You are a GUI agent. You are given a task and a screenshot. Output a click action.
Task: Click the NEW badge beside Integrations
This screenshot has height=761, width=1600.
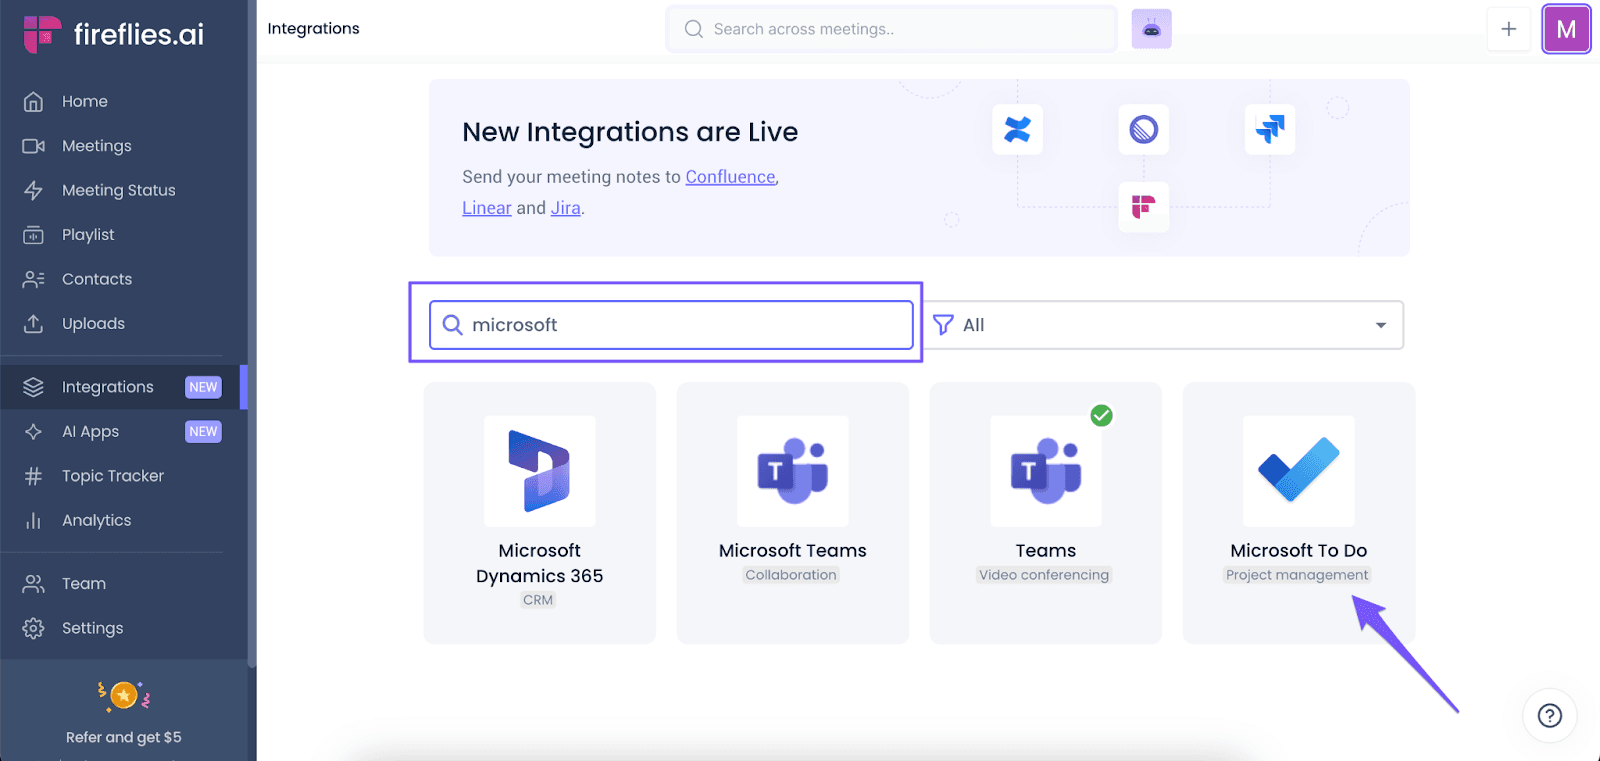click(x=203, y=387)
